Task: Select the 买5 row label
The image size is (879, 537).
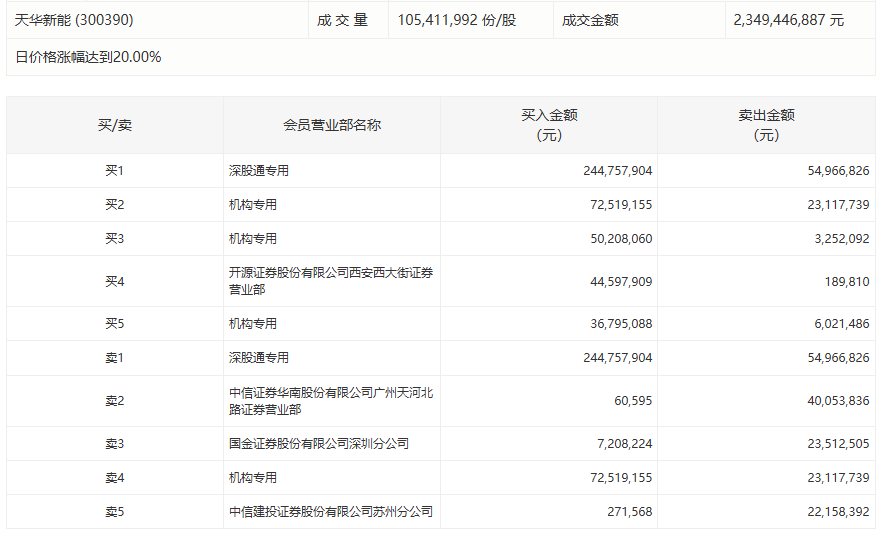Action: click(x=114, y=324)
